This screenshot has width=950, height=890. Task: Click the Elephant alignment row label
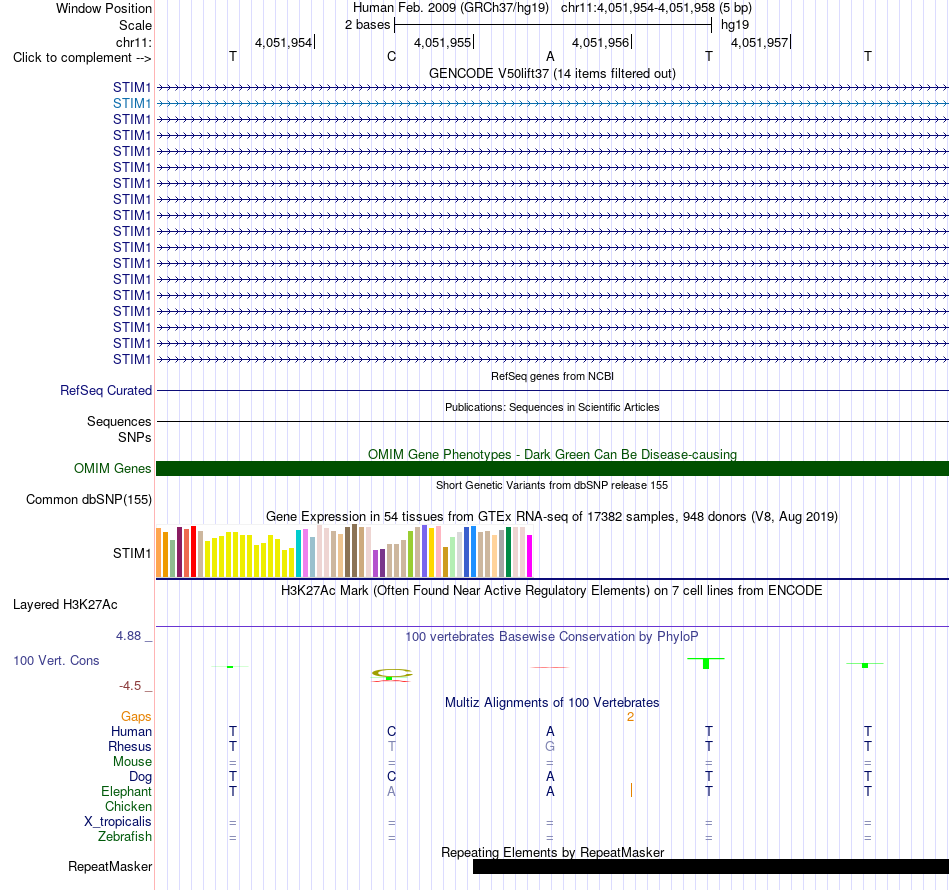(x=126, y=791)
